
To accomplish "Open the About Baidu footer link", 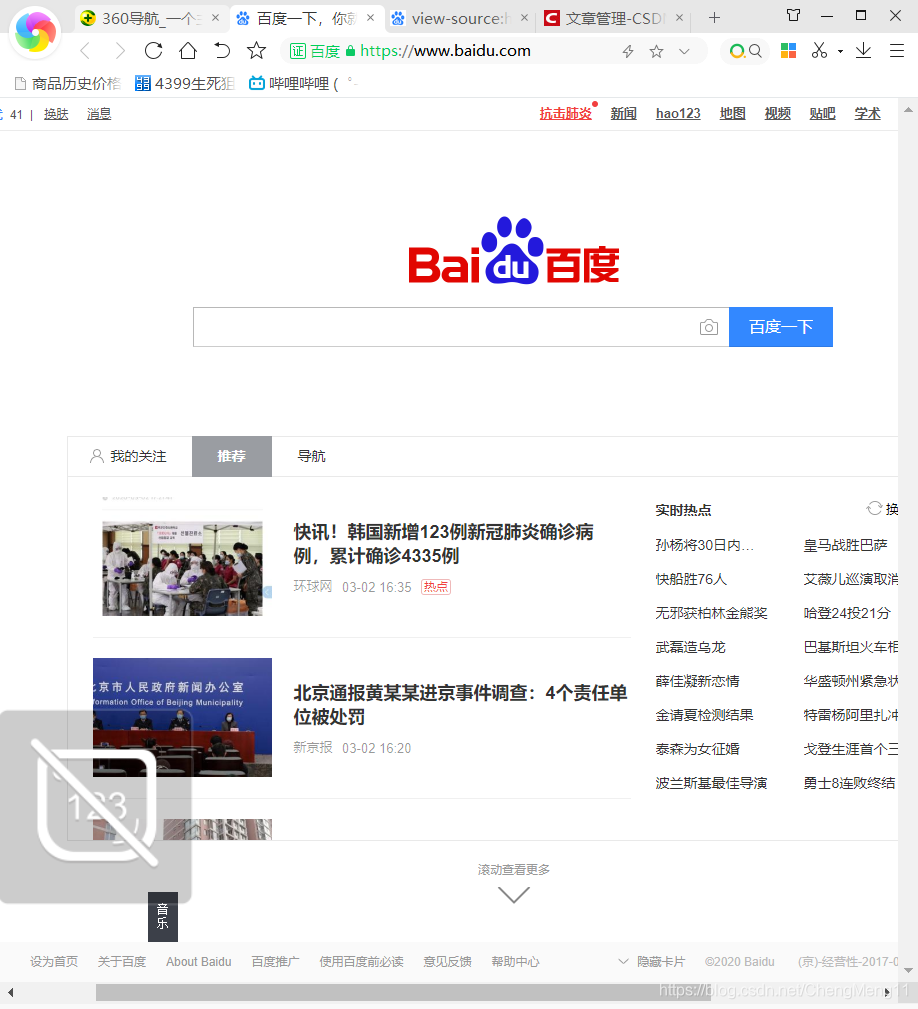I will pyautogui.click(x=199, y=961).
